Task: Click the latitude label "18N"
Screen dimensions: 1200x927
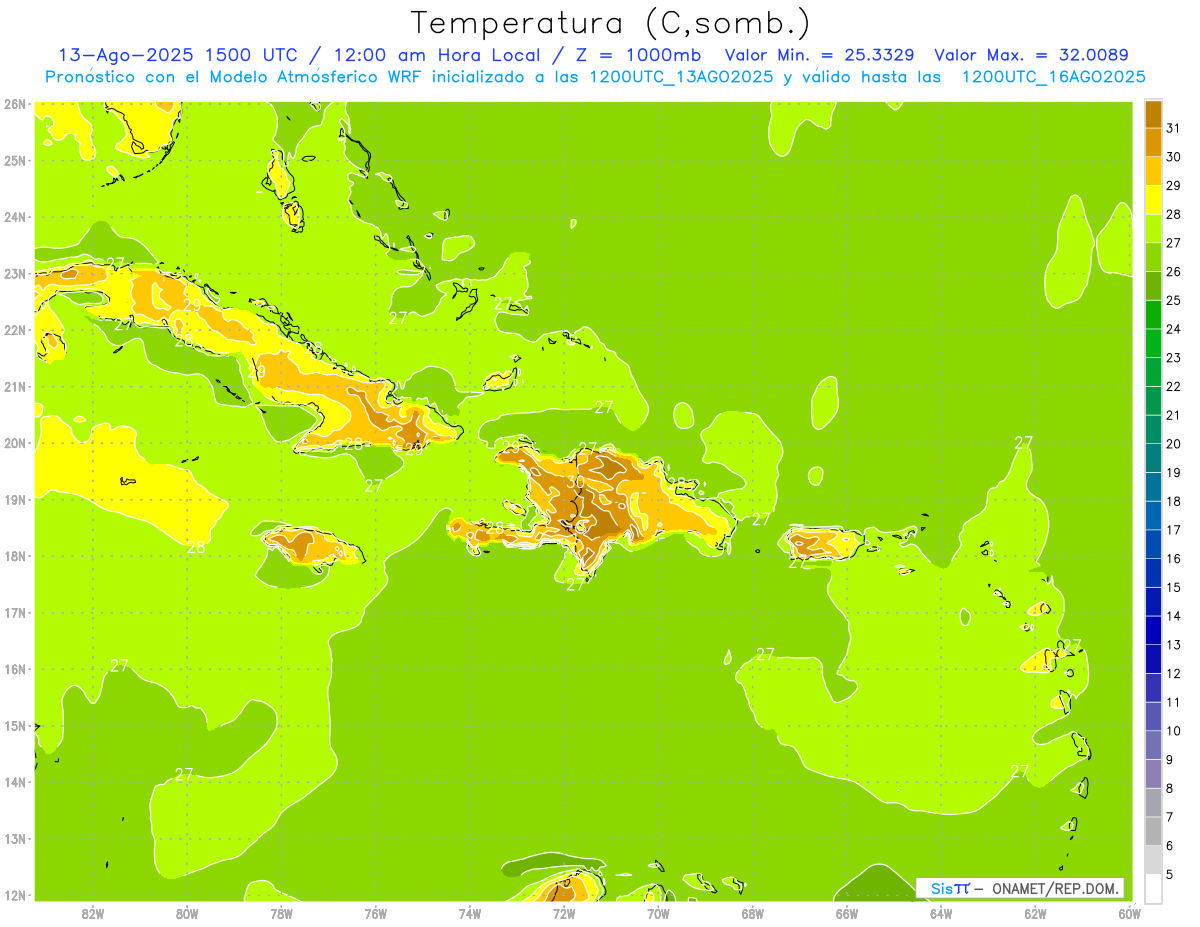Action: click(x=15, y=556)
